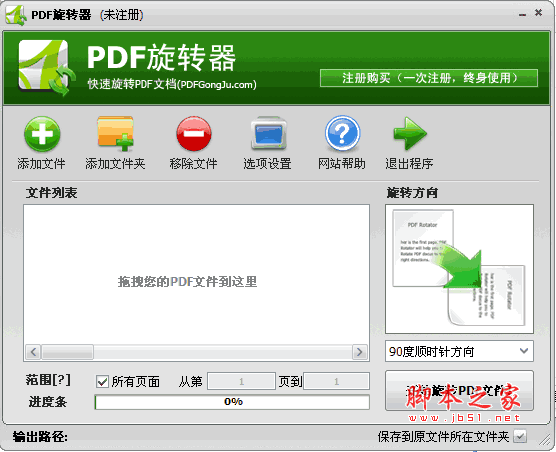Click the 输出路径 label in status bar

(40, 437)
